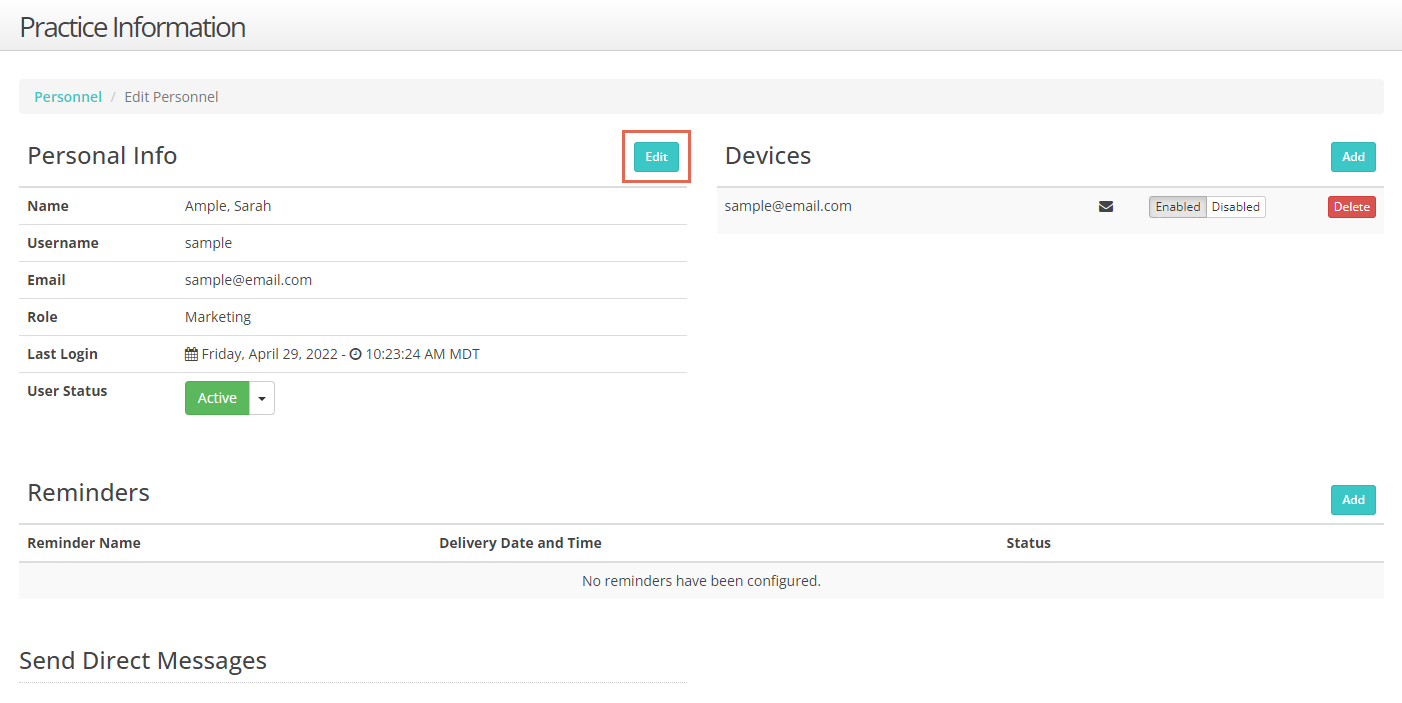Click the Friday, April 29, 2022 date
The width and height of the screenshot is (1402, 703).
pos(271,354)
